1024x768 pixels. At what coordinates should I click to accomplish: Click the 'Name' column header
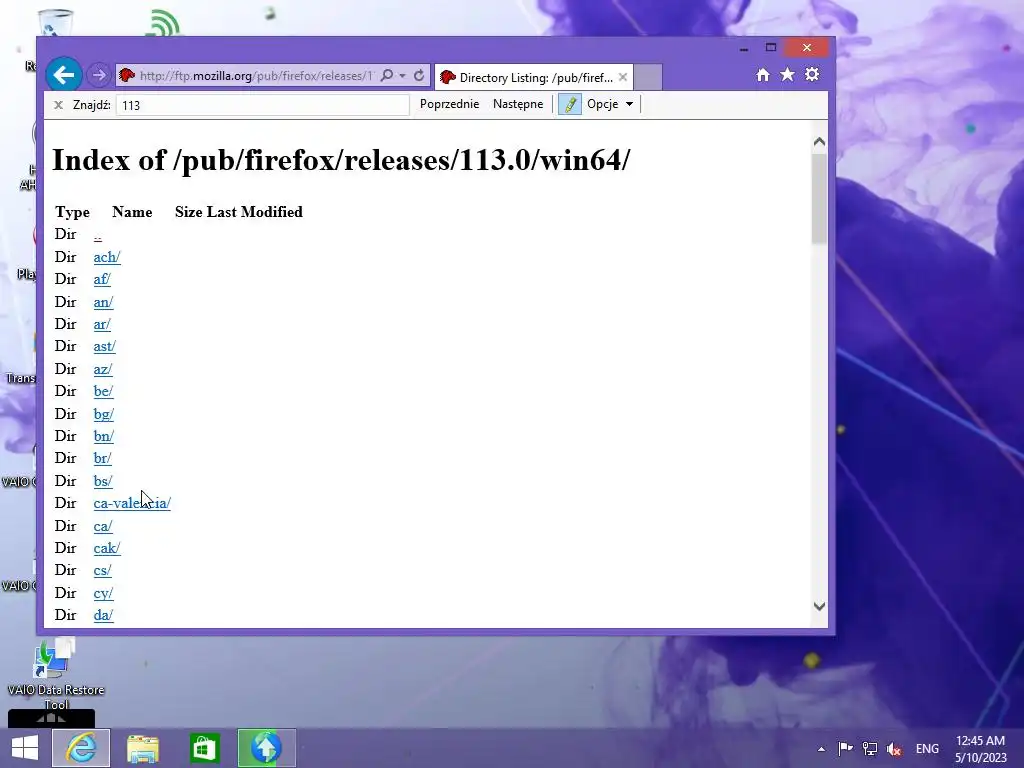coord(132,212)
